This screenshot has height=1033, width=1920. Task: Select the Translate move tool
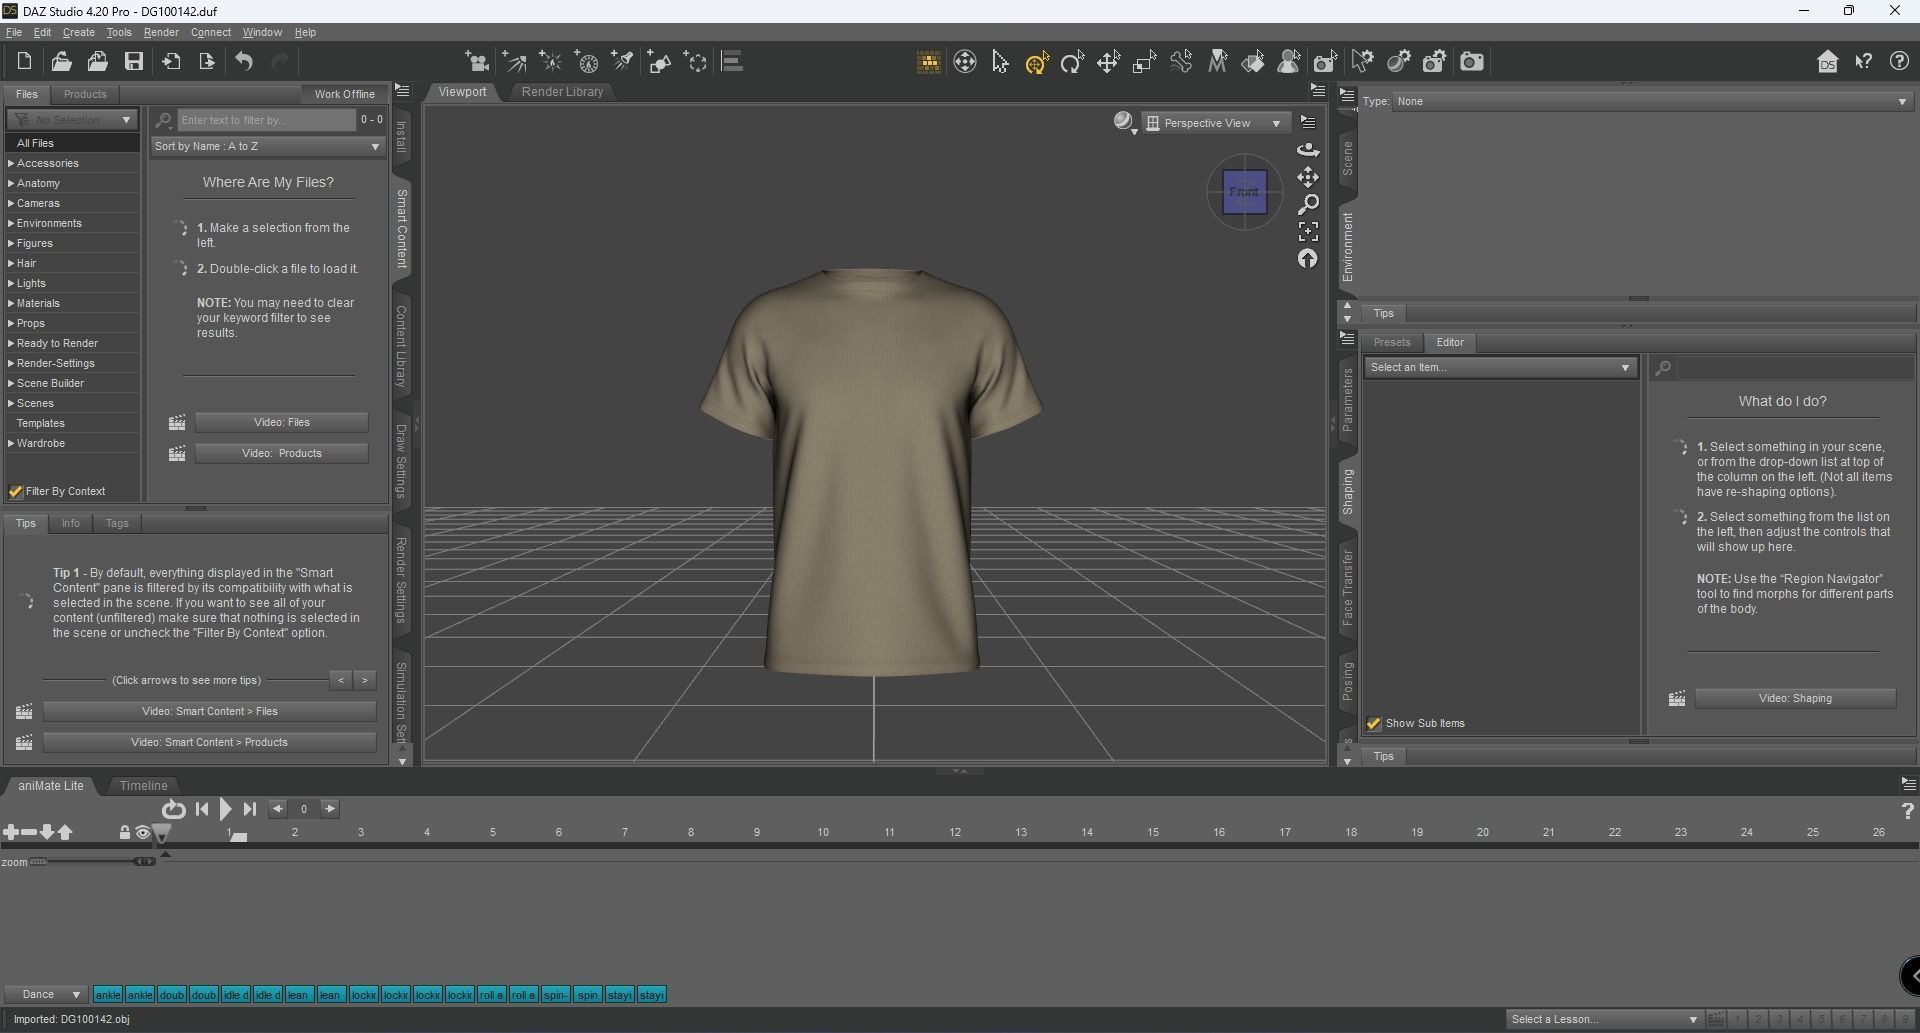coord(1108,62)
